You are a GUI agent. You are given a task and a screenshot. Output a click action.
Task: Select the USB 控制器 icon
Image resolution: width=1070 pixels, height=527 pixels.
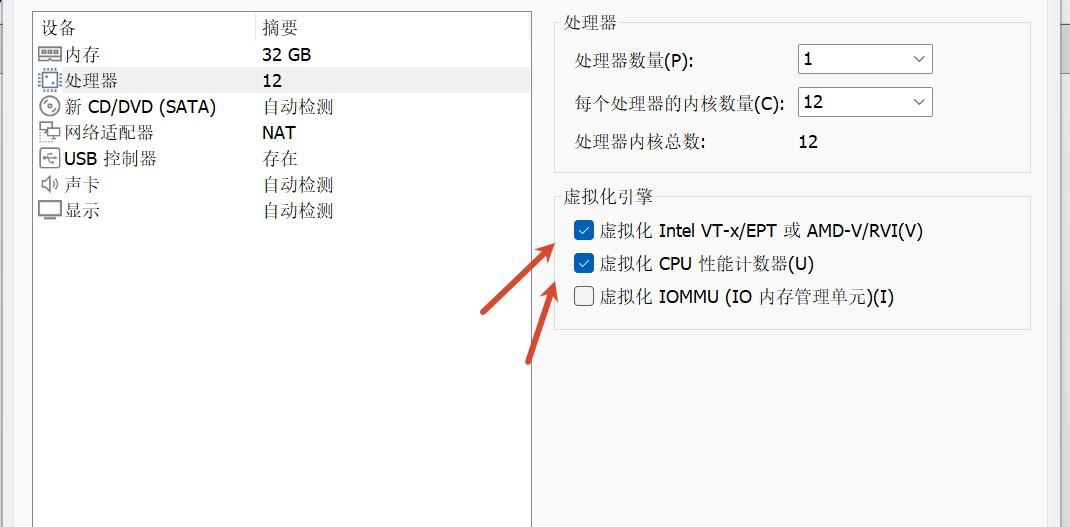coord(49,158)
